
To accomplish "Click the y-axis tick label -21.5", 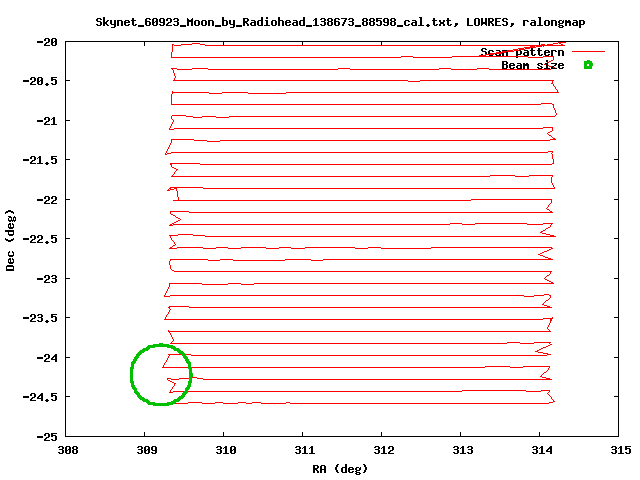I will [40, 160].
